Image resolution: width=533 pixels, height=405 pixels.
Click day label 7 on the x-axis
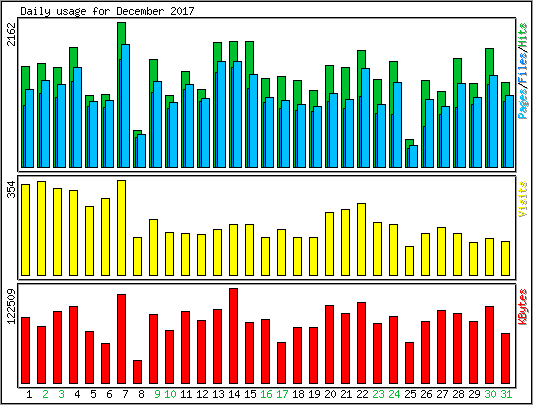click(x=125, y=394)
